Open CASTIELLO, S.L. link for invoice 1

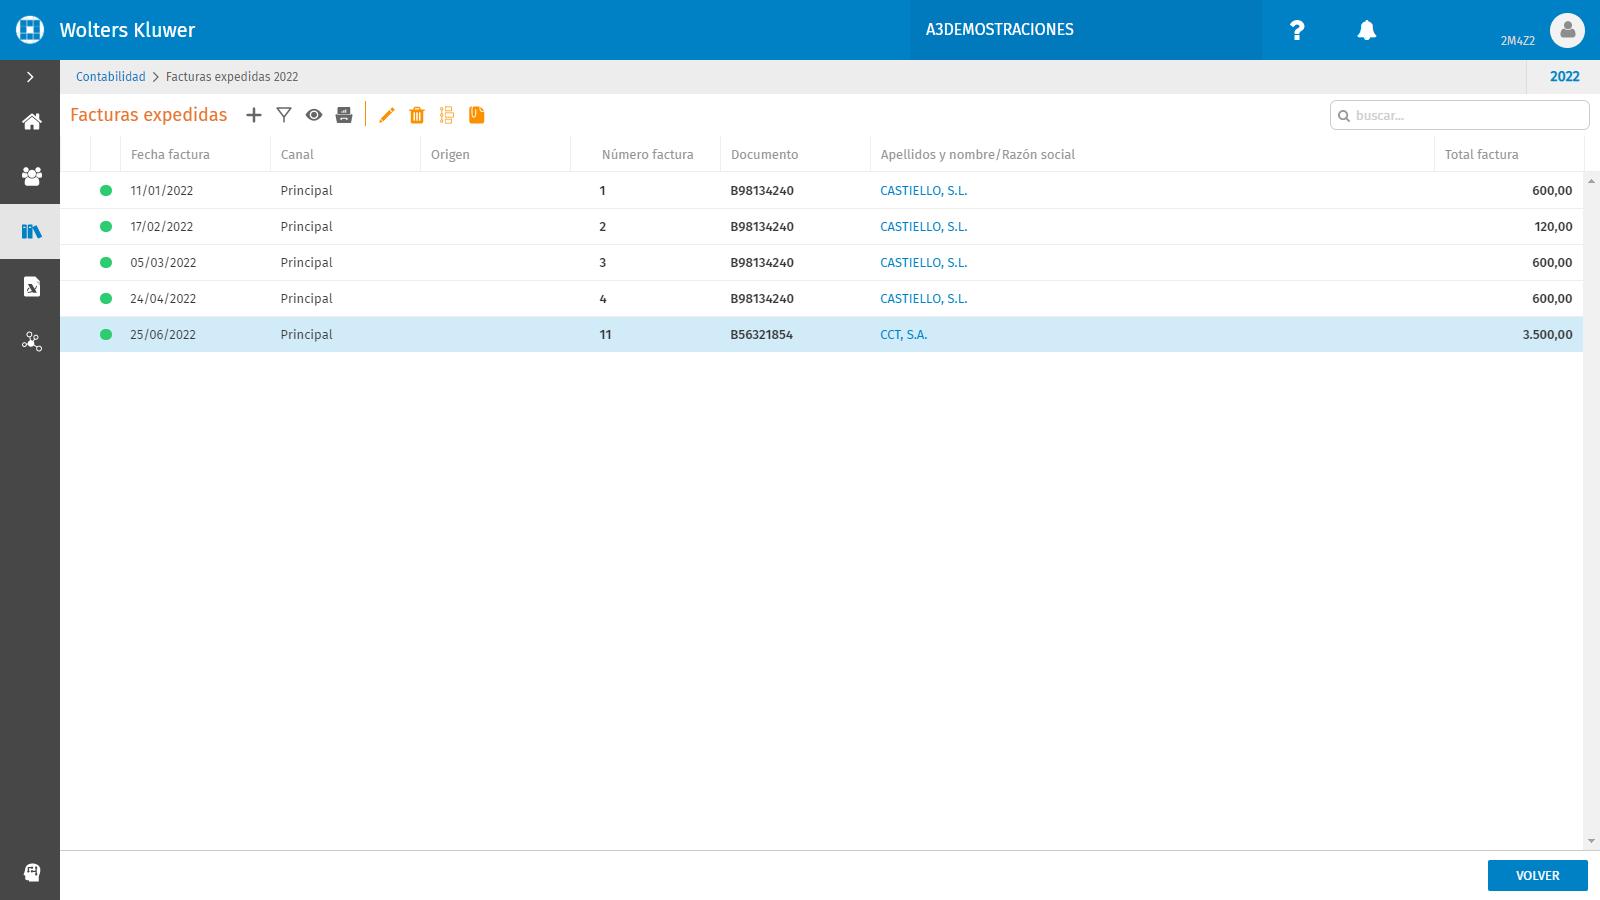pyautogui.click(x=924, y=190)
